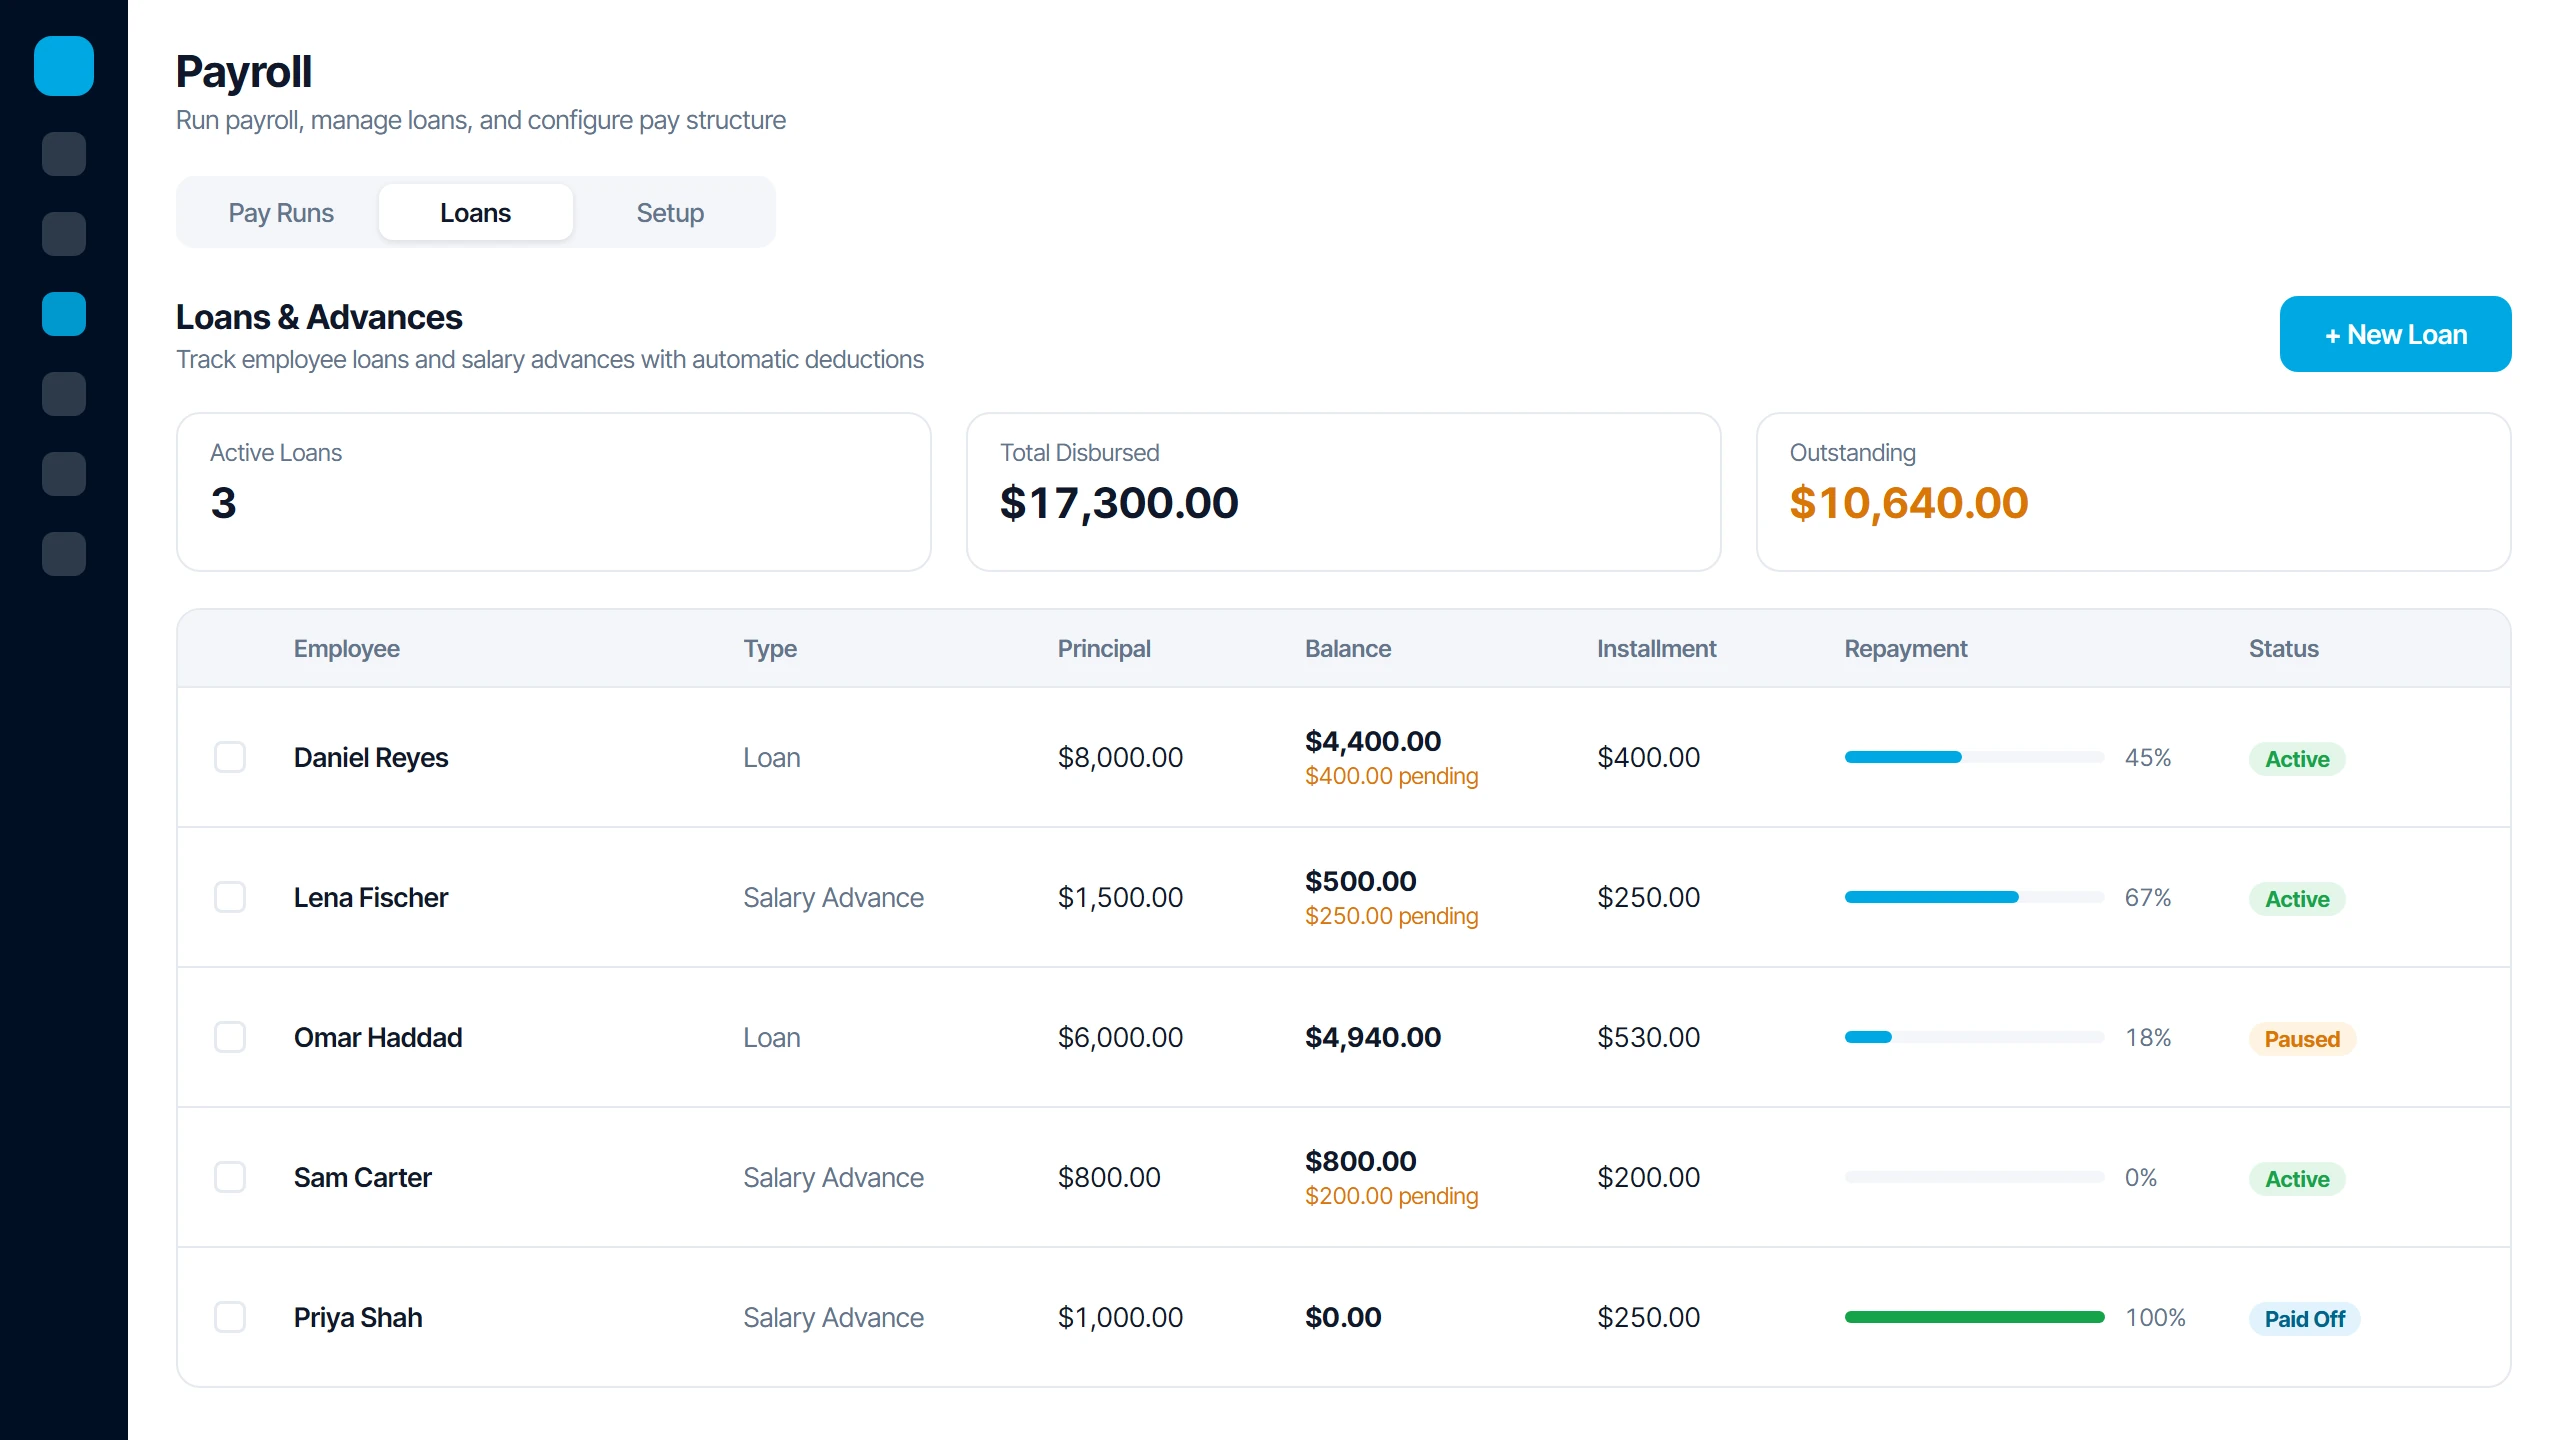The image size is (2560, 1440).
Task: Click the $8,000.00 principal value
Action: point(1120,757)
